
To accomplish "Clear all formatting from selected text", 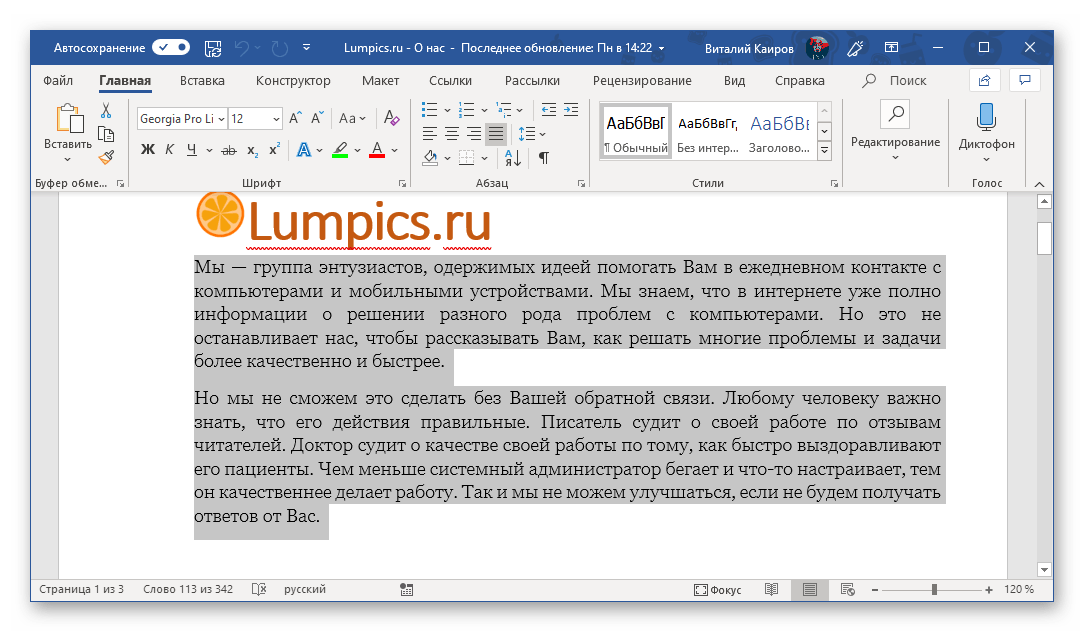I will 391,118.
